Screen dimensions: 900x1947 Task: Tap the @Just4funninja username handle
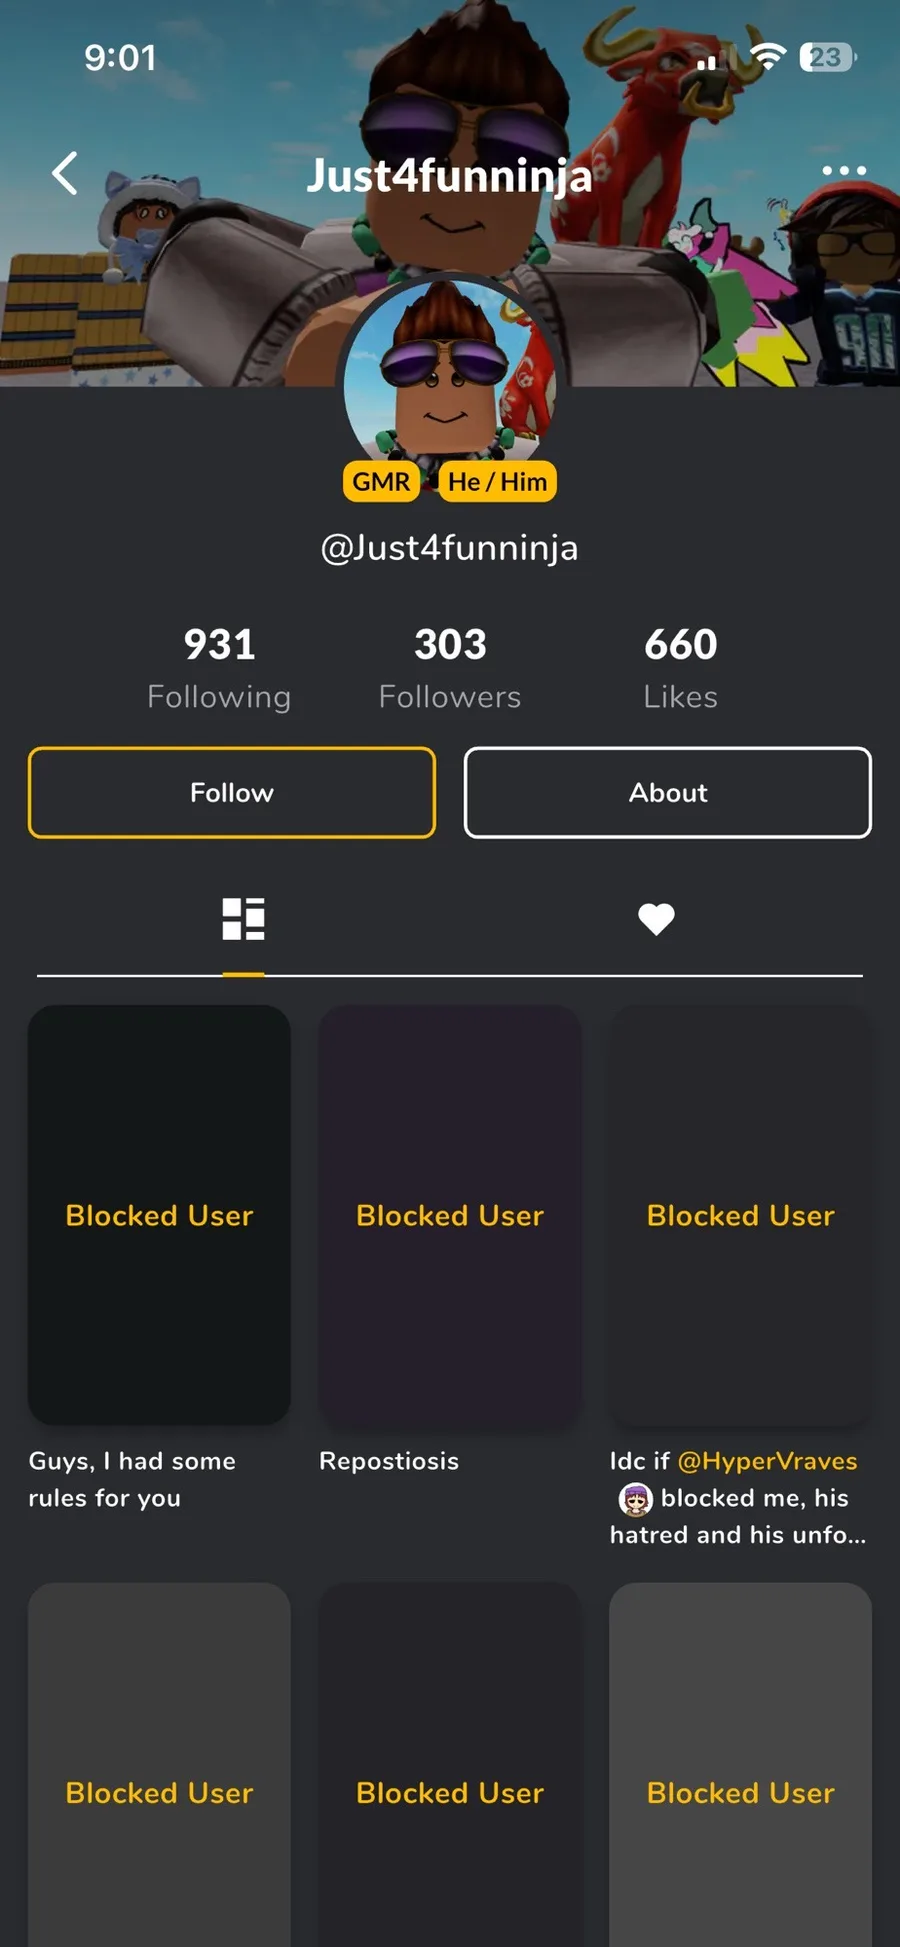[x=449, y=548]
